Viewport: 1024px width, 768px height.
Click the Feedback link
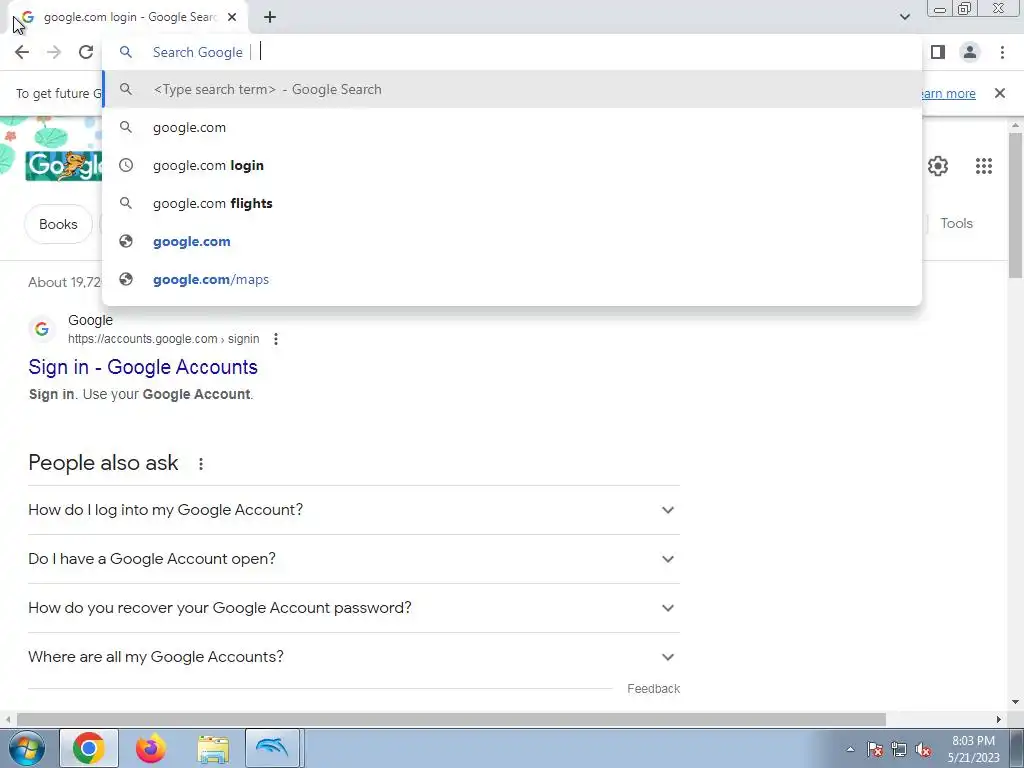(x=653, y=689)
